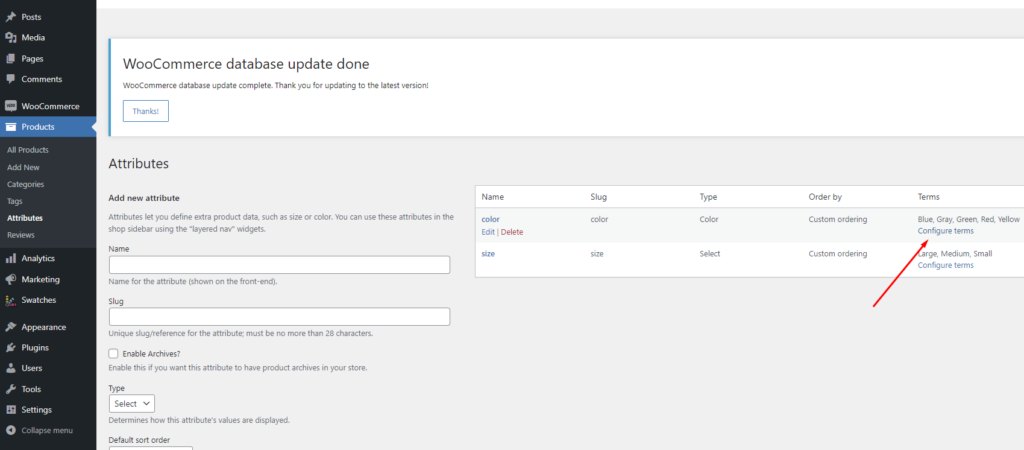Go to product Categories
1024x450 pixels.
pos(25,184)
